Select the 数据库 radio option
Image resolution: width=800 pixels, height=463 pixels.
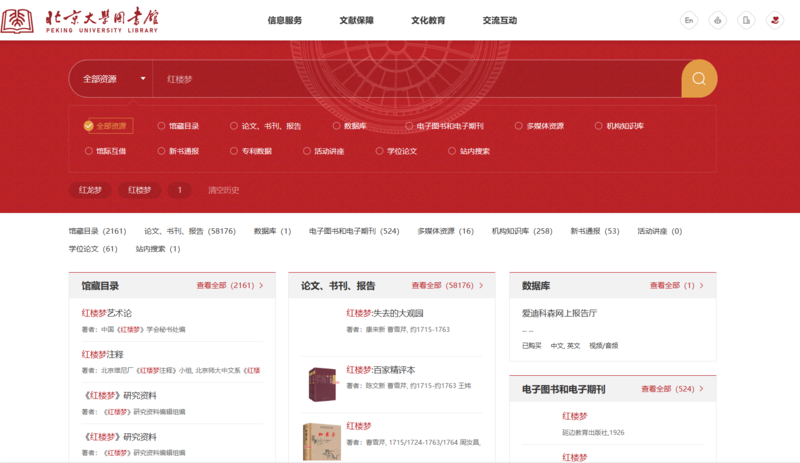[336, 126]
